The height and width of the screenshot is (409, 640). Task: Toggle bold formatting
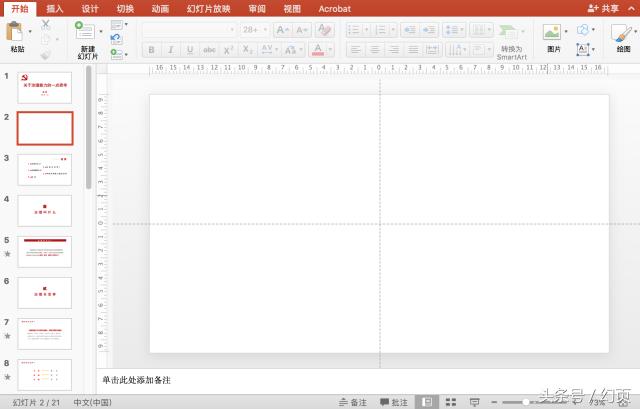click(150, 49)
